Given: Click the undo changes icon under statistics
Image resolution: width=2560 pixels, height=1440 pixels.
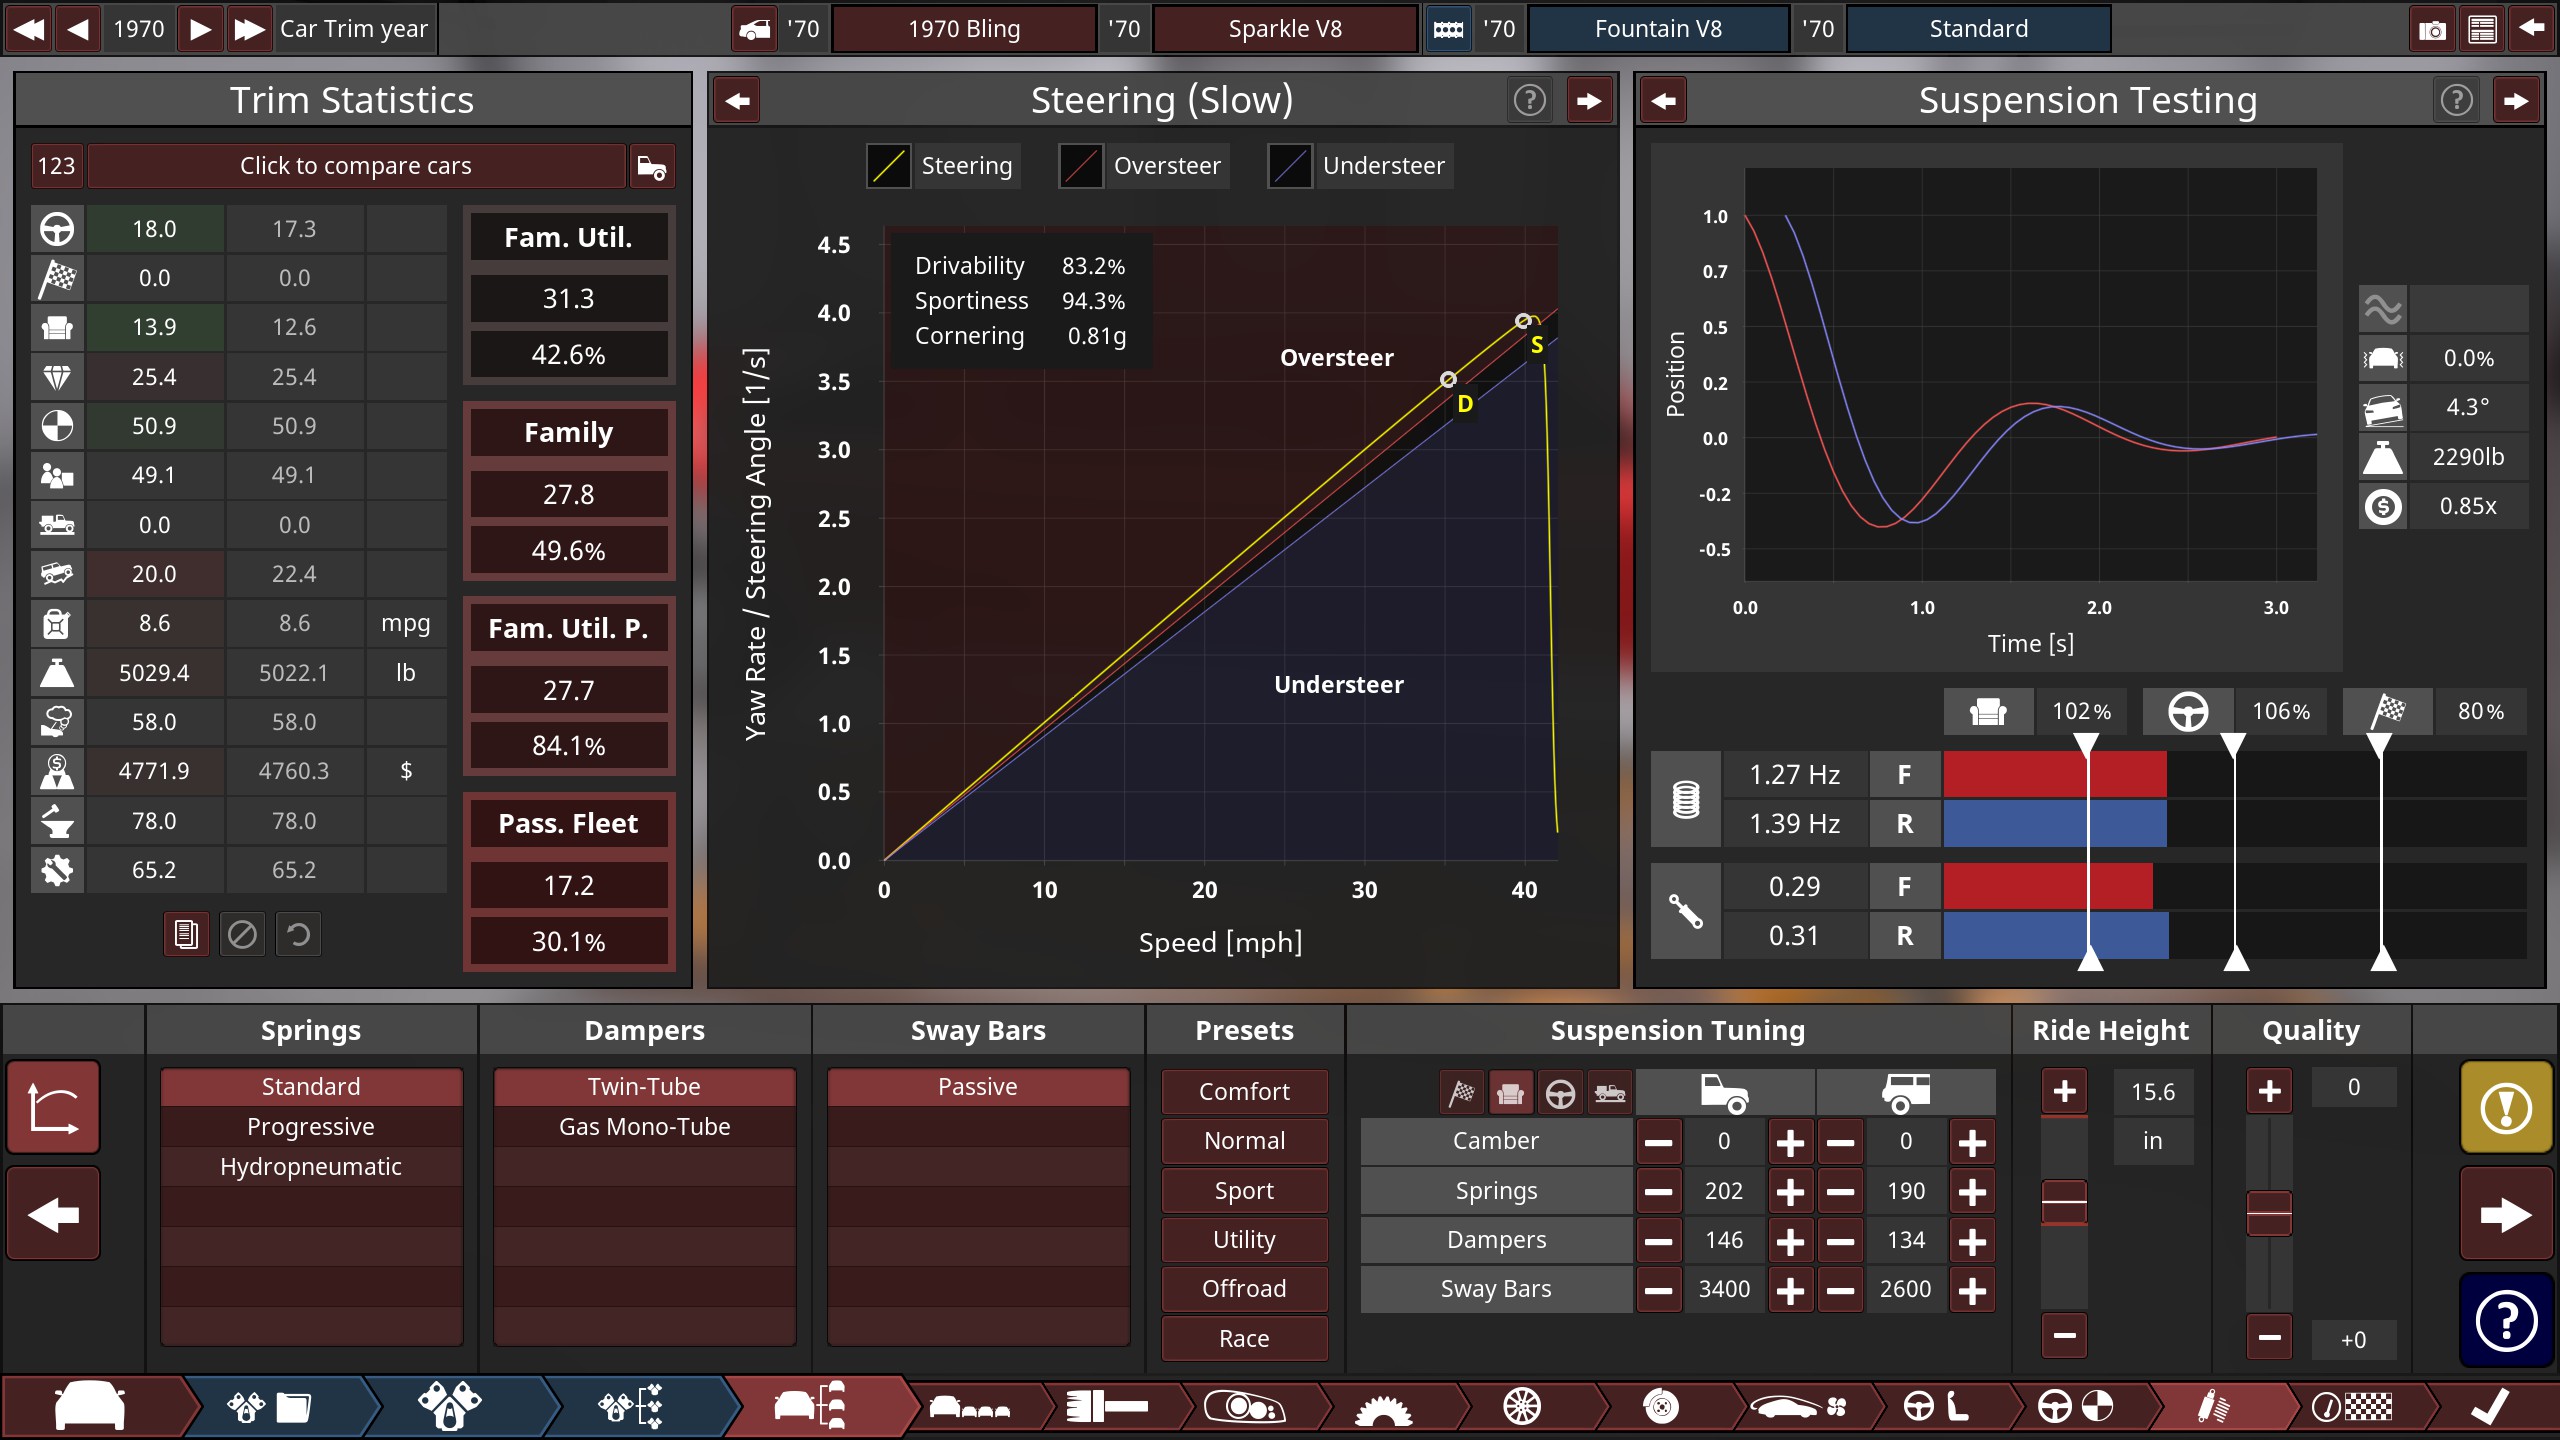Looking at the screenshot, I should coord(298,935).
